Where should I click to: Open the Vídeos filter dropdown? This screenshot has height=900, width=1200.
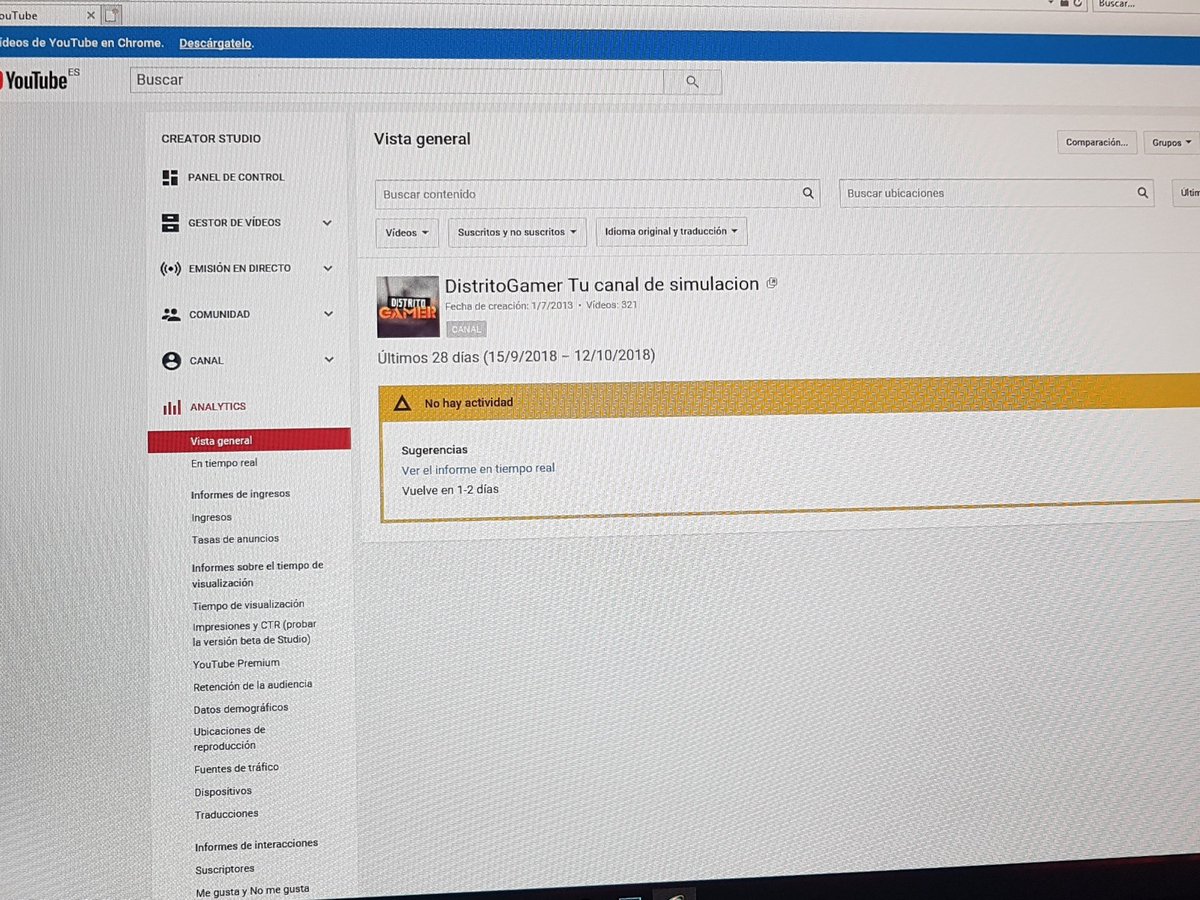[407, 232]
